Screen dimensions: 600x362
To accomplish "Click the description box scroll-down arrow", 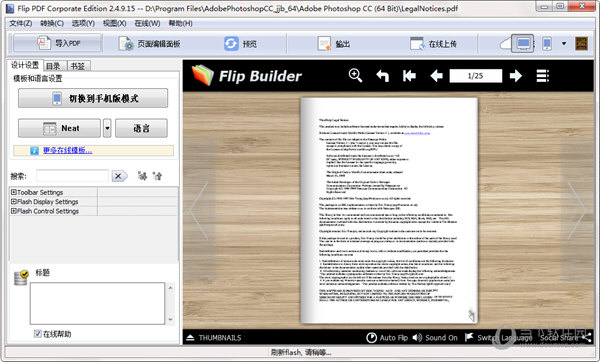I will 171,319.
